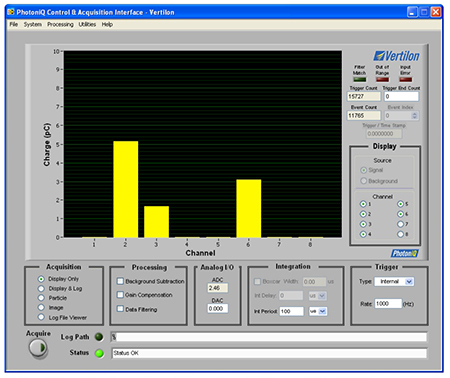Open the System menu
Screen dimensions: 450x378
[x=33, y=24]
